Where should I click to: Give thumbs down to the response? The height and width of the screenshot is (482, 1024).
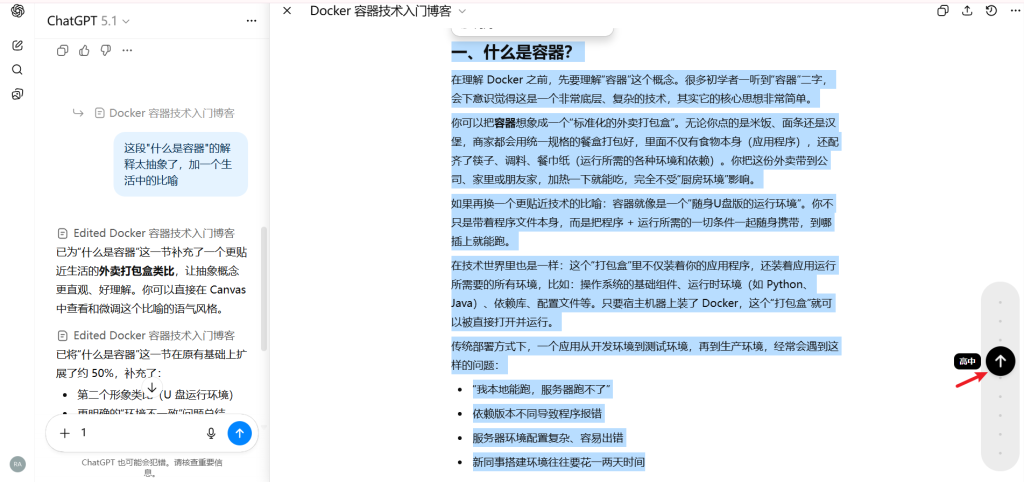[x=106, y=50]
